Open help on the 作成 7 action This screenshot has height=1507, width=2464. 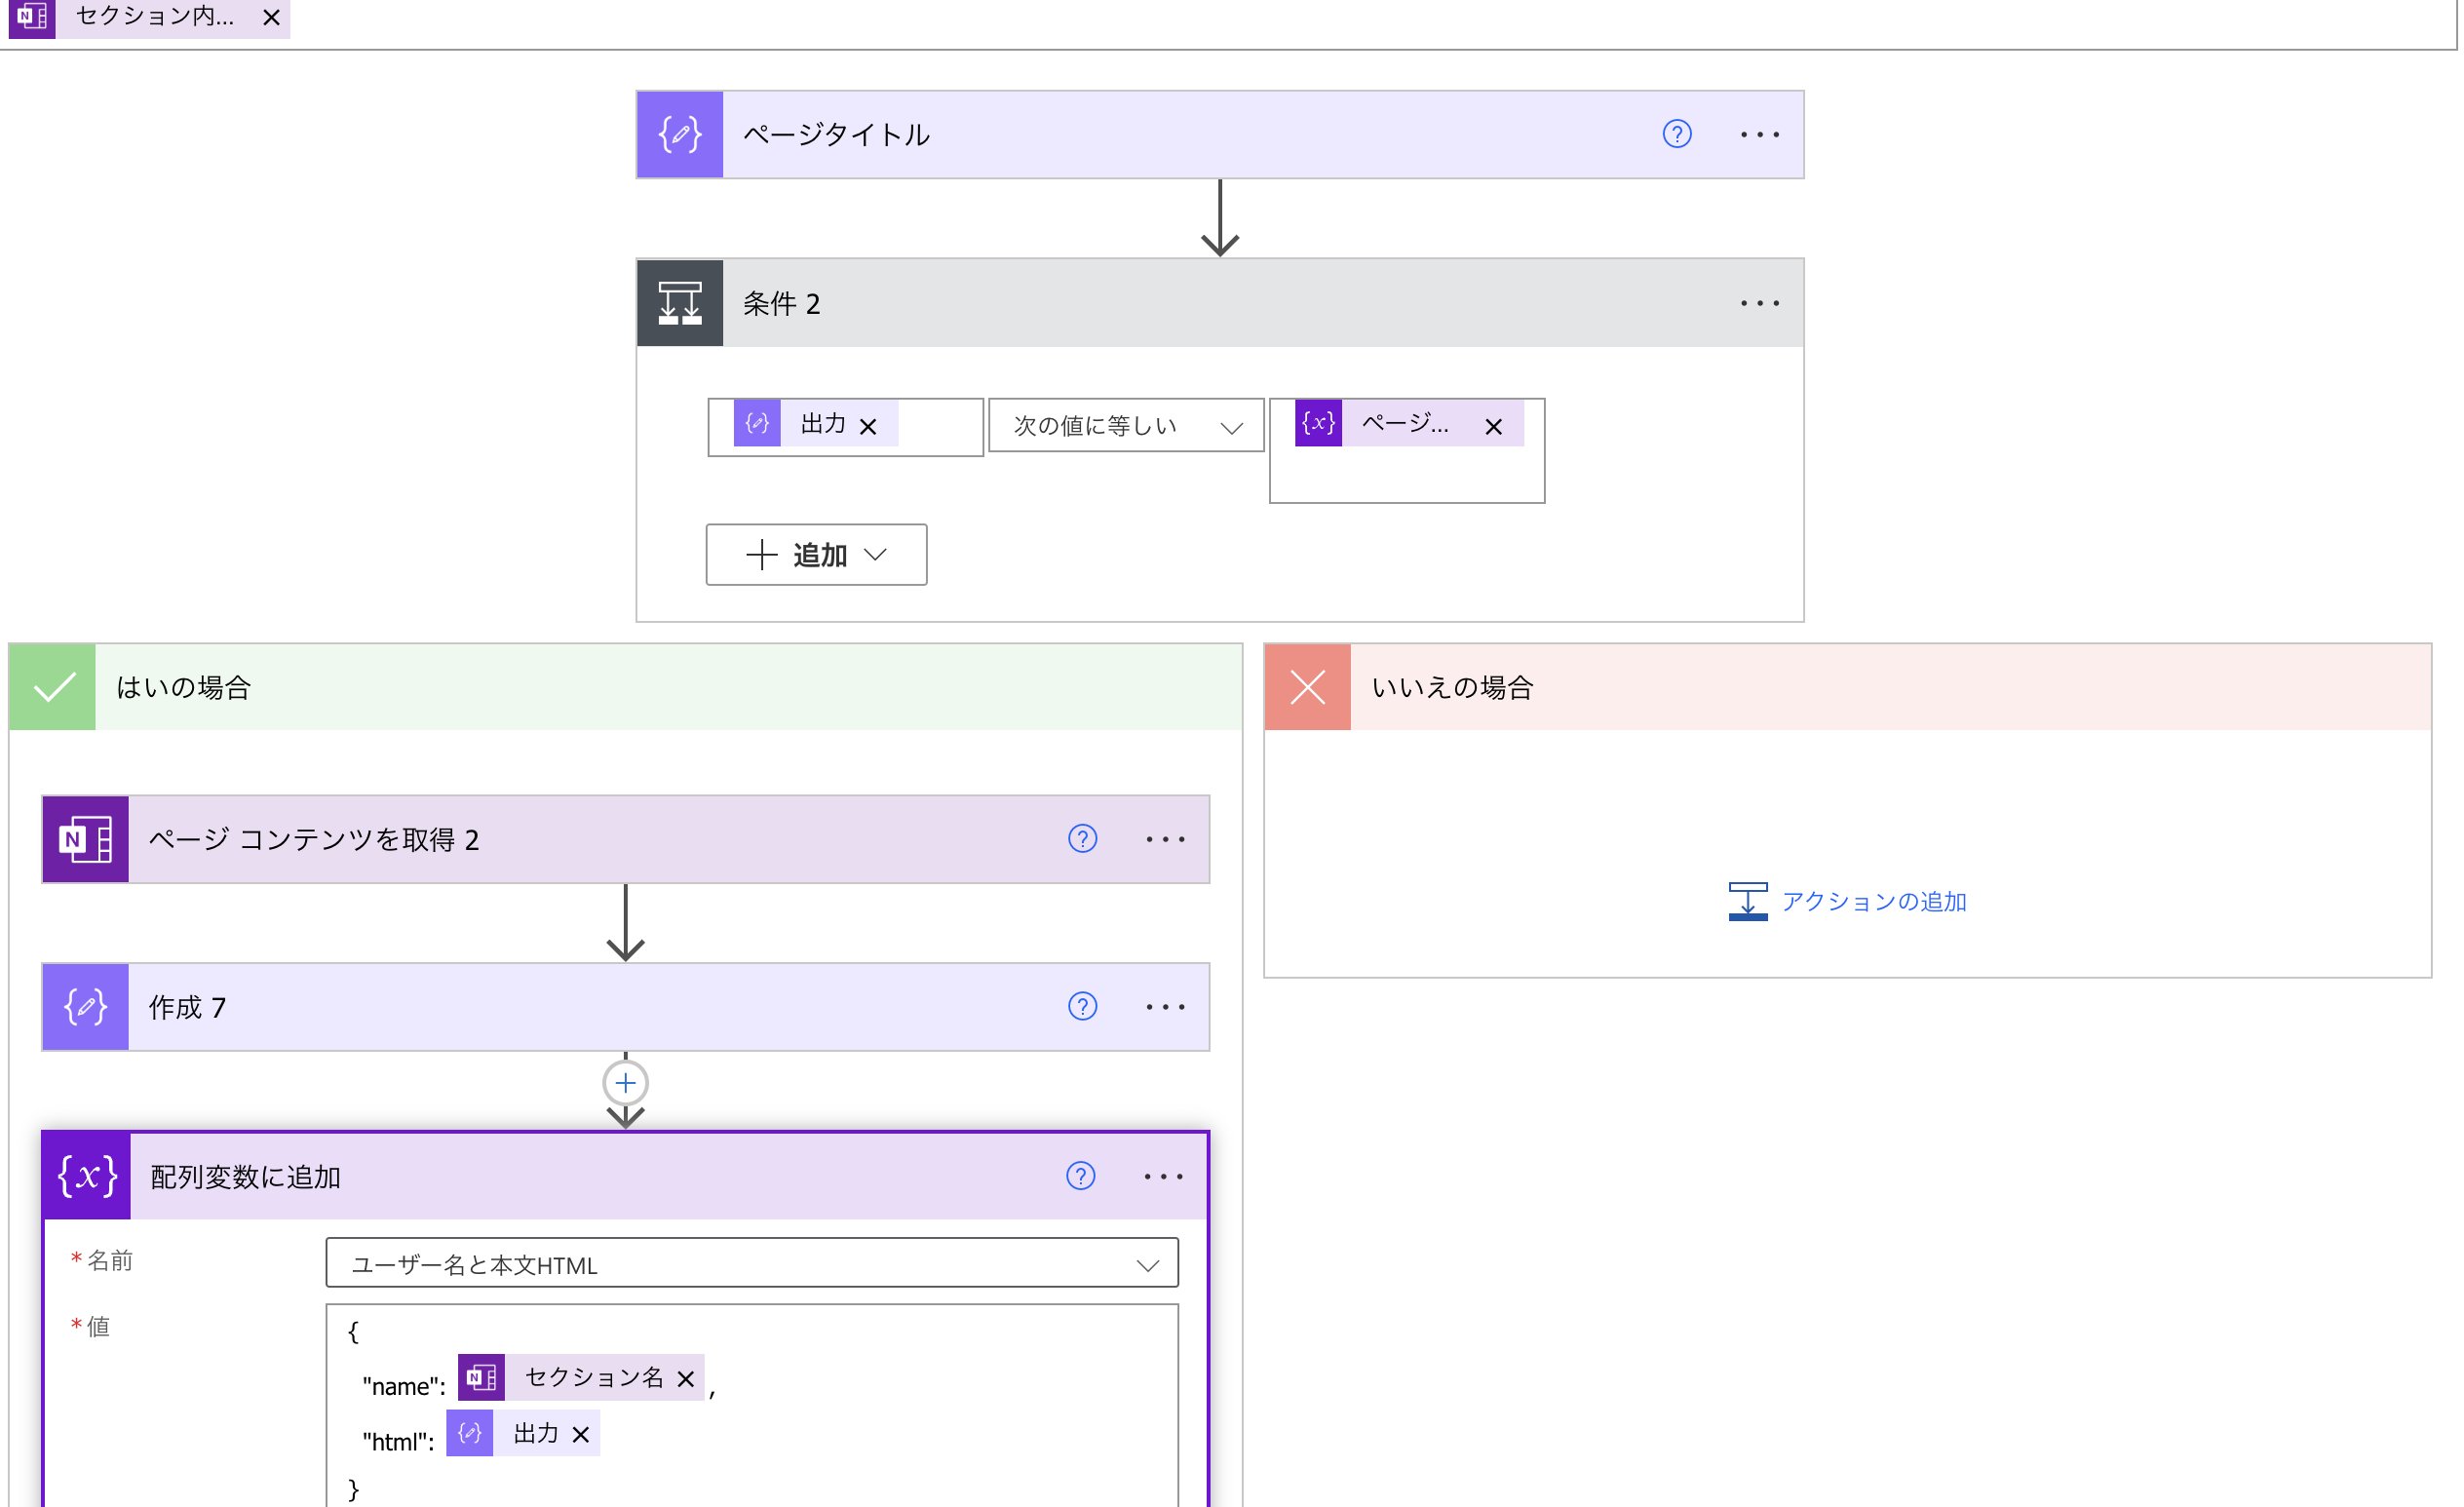[1083, 1007]
